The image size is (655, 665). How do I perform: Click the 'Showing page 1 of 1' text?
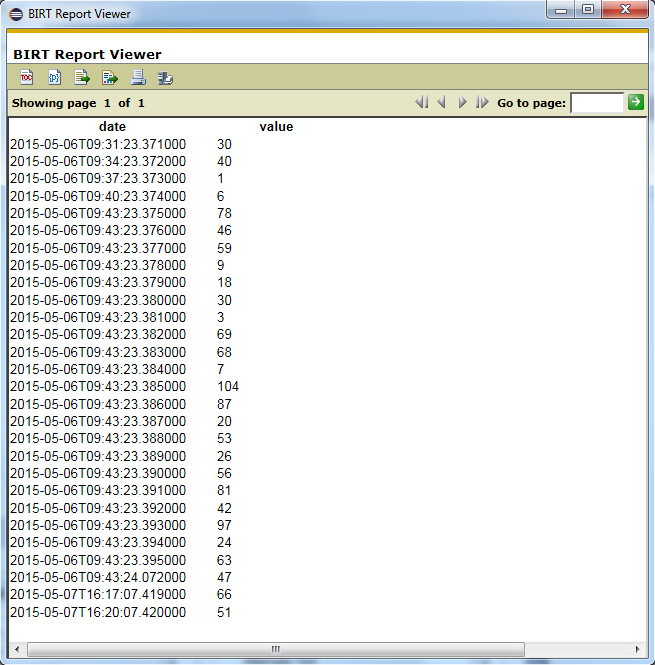[78, 103]
